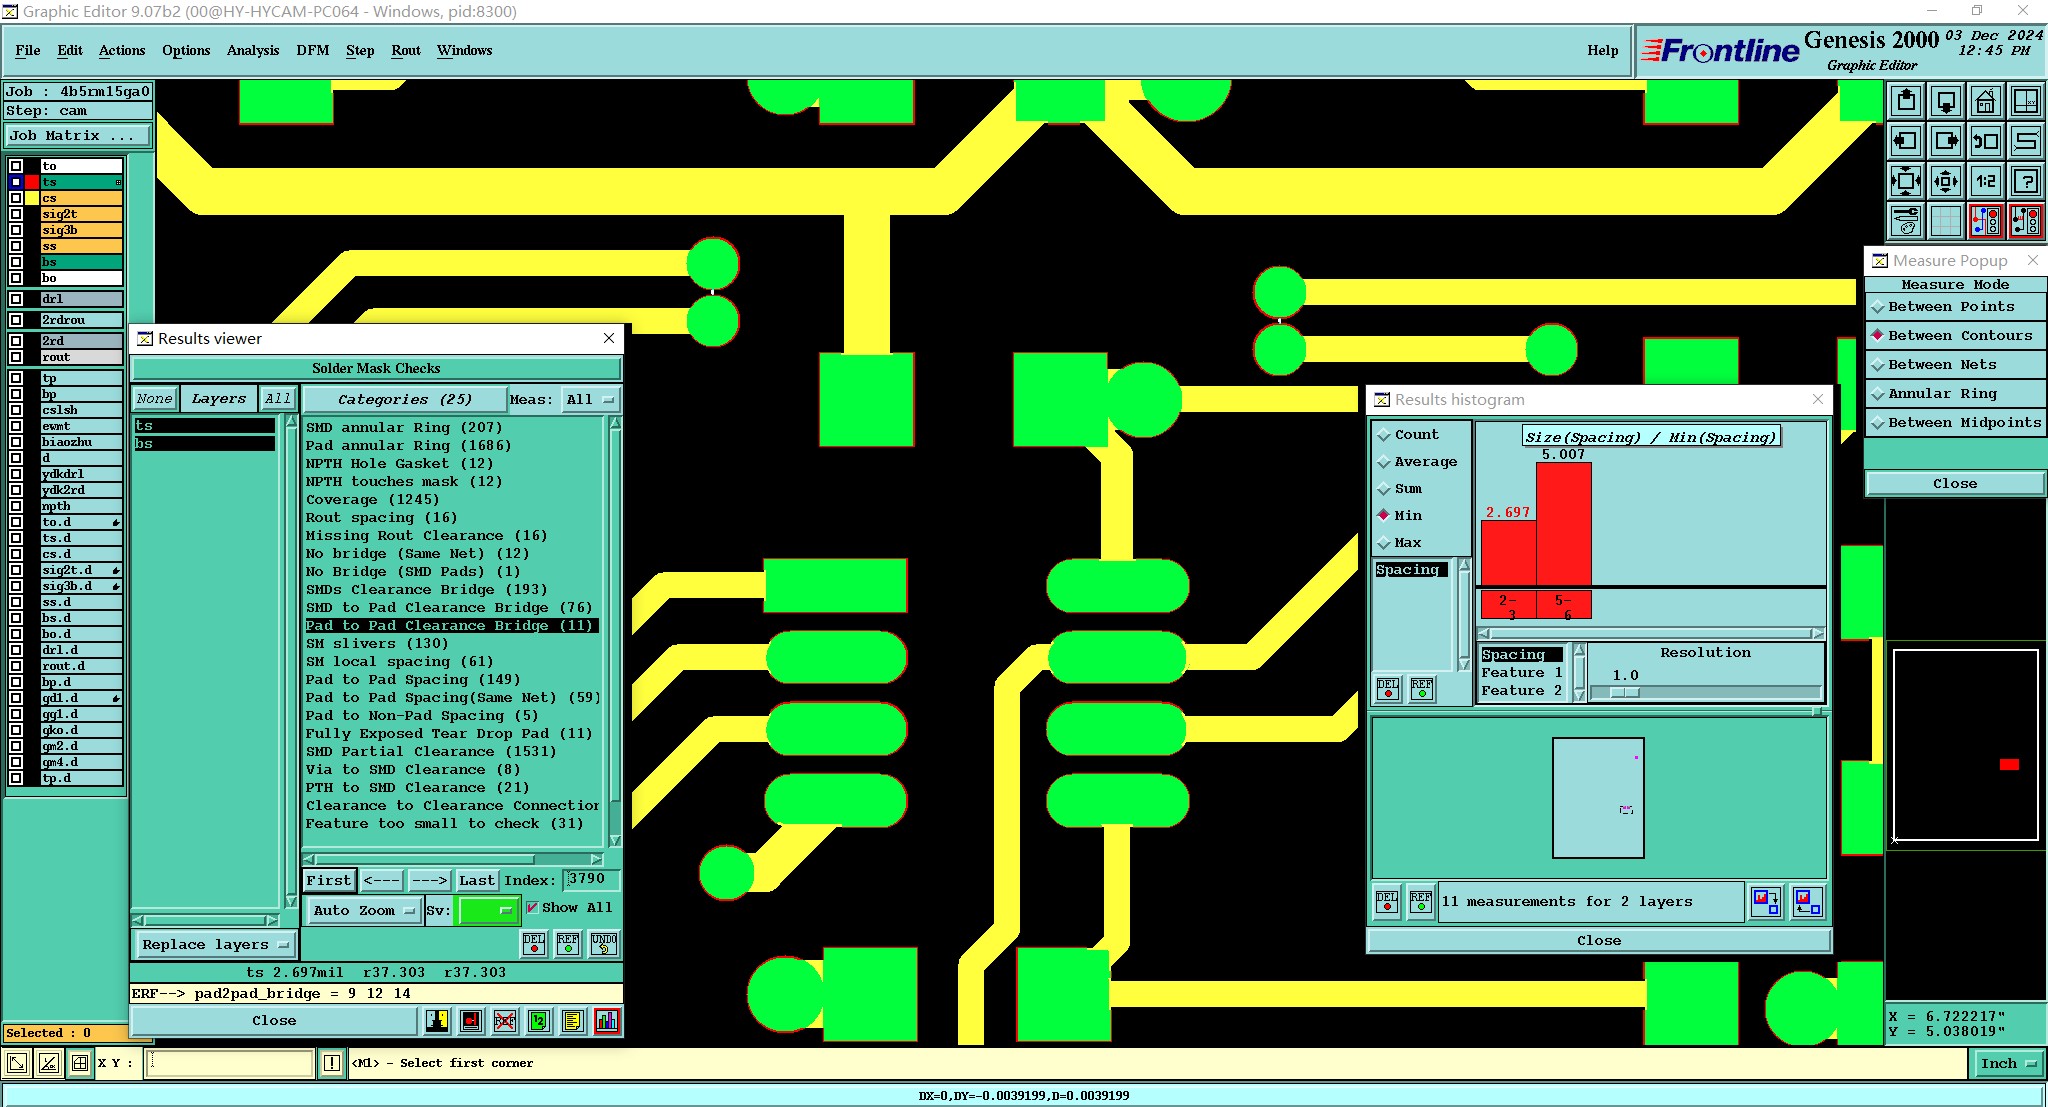Click the pan up arrow icon
The width and height of the screenshot is (2048, 1107).
(1906, 101)
